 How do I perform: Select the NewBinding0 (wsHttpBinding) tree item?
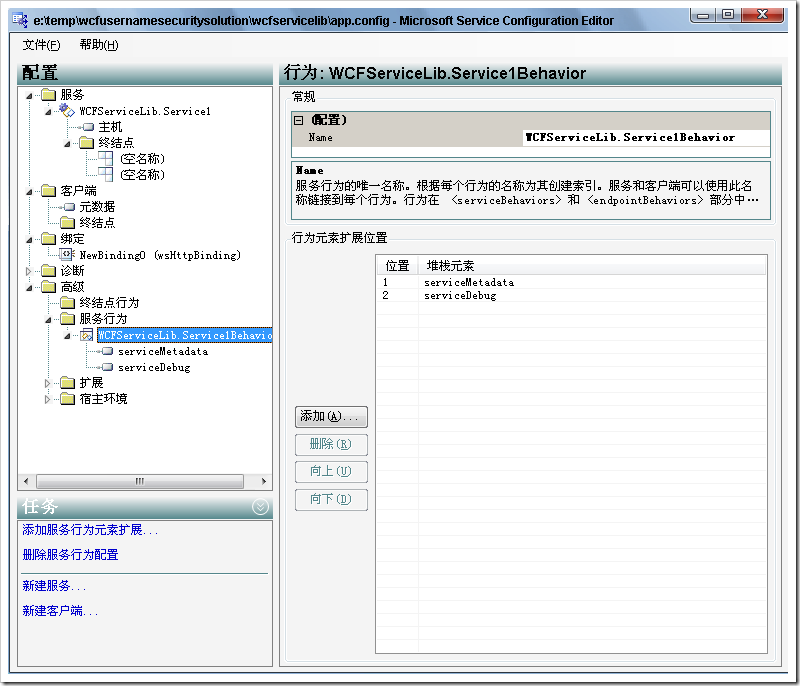point(160,255)
